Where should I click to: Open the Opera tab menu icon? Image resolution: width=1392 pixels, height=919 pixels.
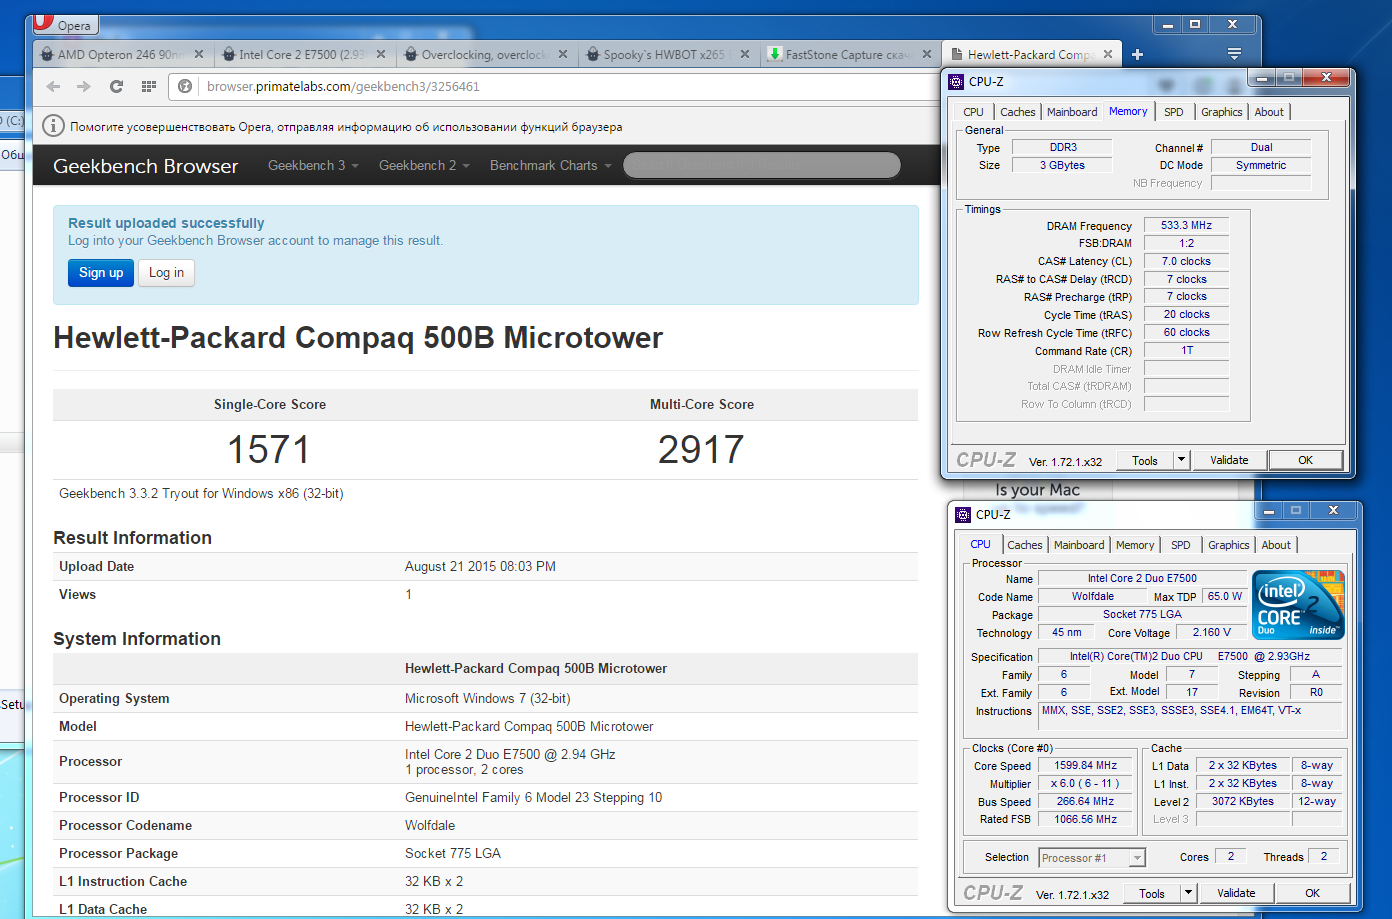1234,54
